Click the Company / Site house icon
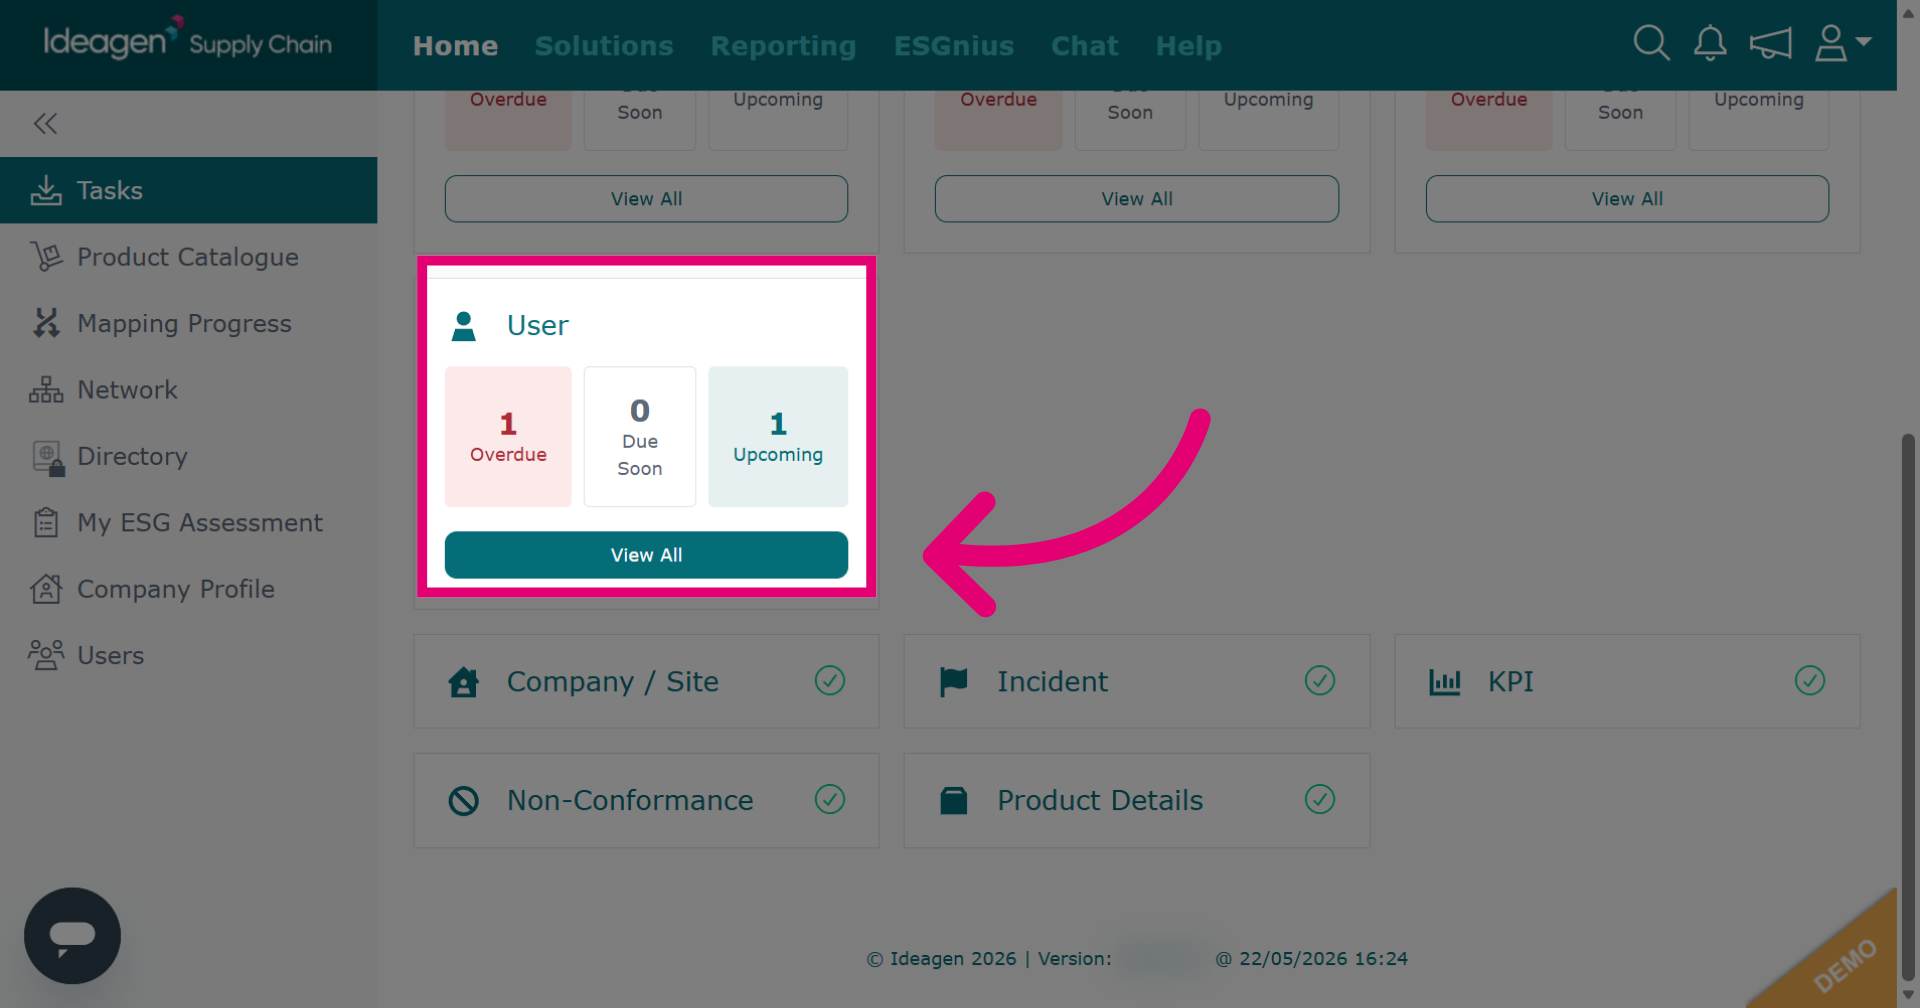 (x=463, y=682)
